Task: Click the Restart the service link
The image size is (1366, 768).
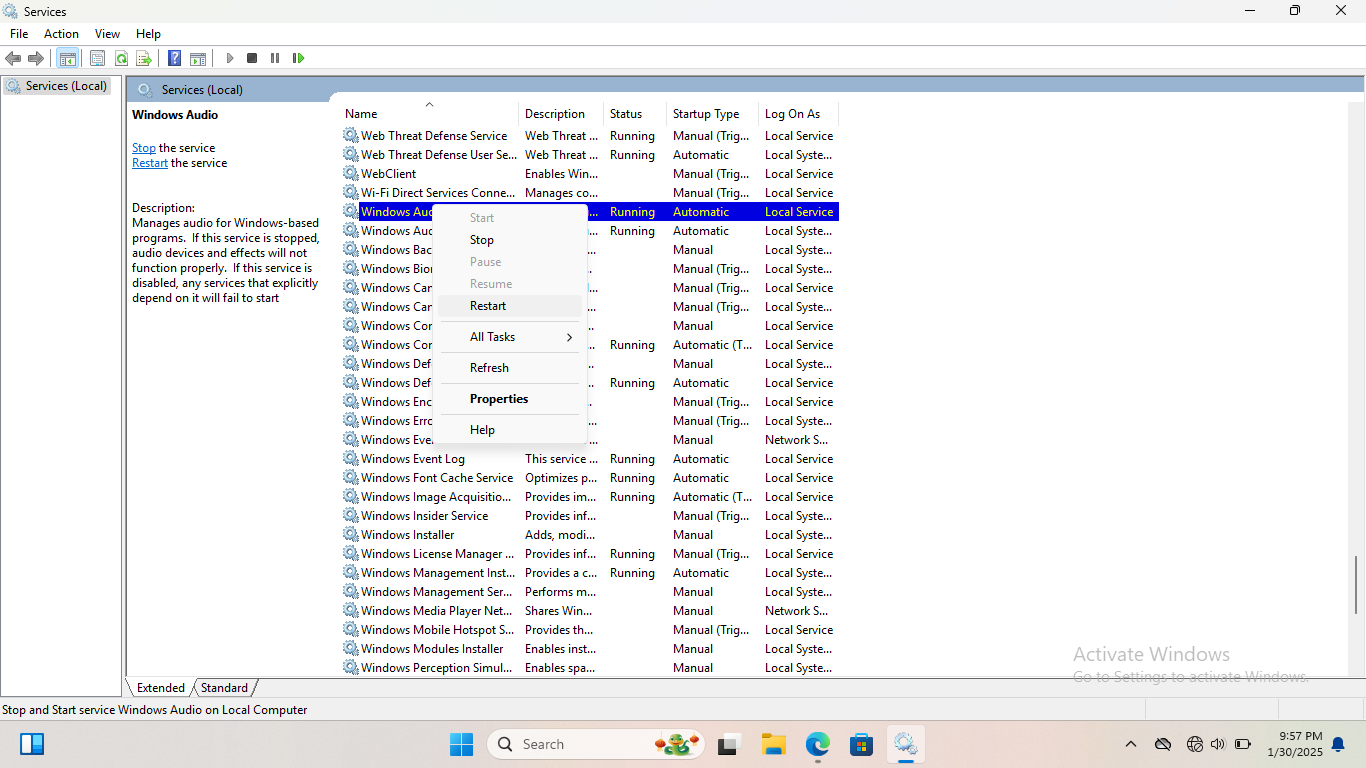Action: tap(150, 163)
